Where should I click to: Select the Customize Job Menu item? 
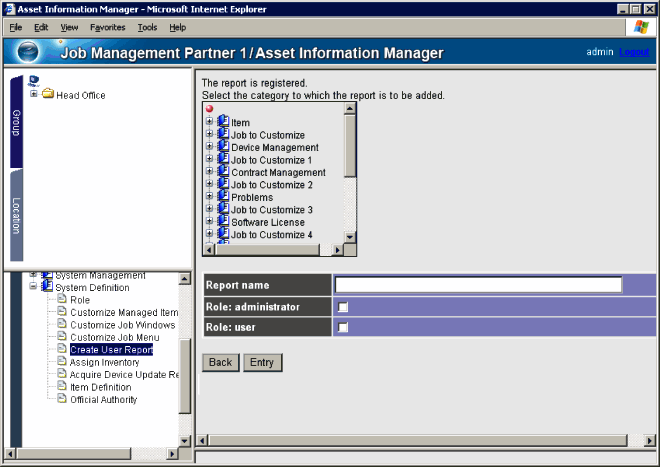[x=115, y=337]
